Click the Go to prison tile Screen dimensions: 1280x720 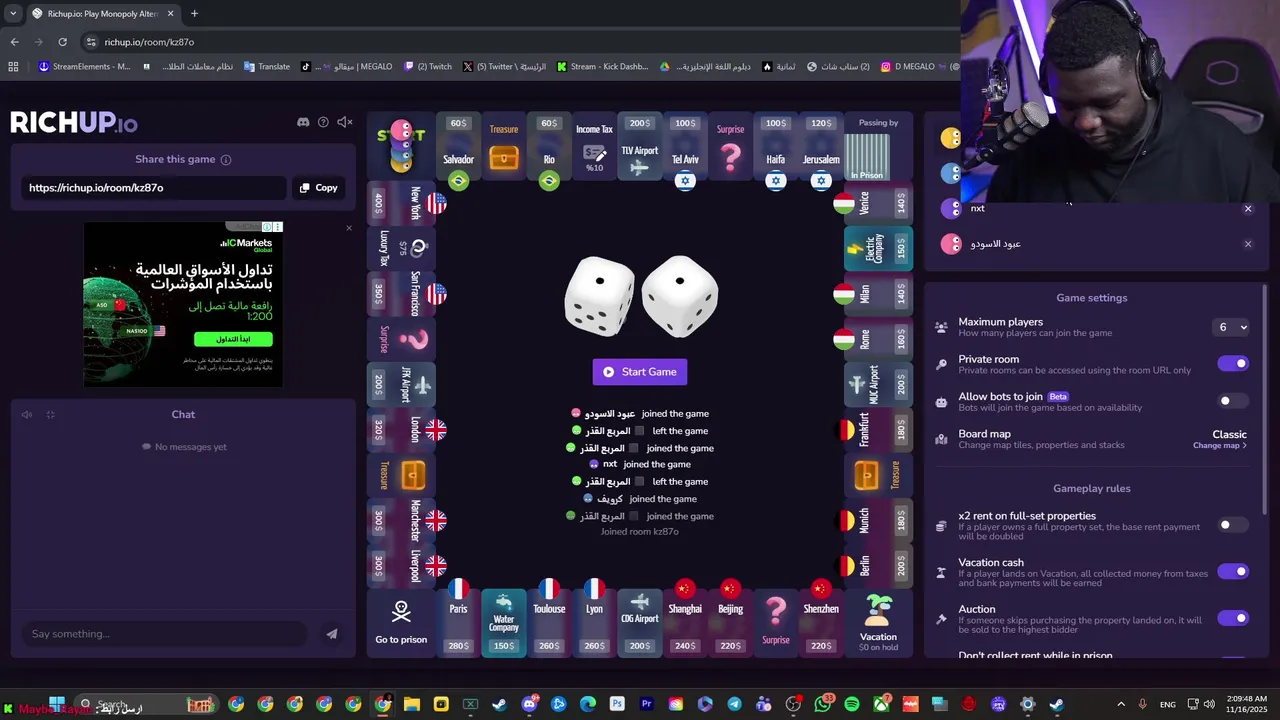click(x=401, y=623)
